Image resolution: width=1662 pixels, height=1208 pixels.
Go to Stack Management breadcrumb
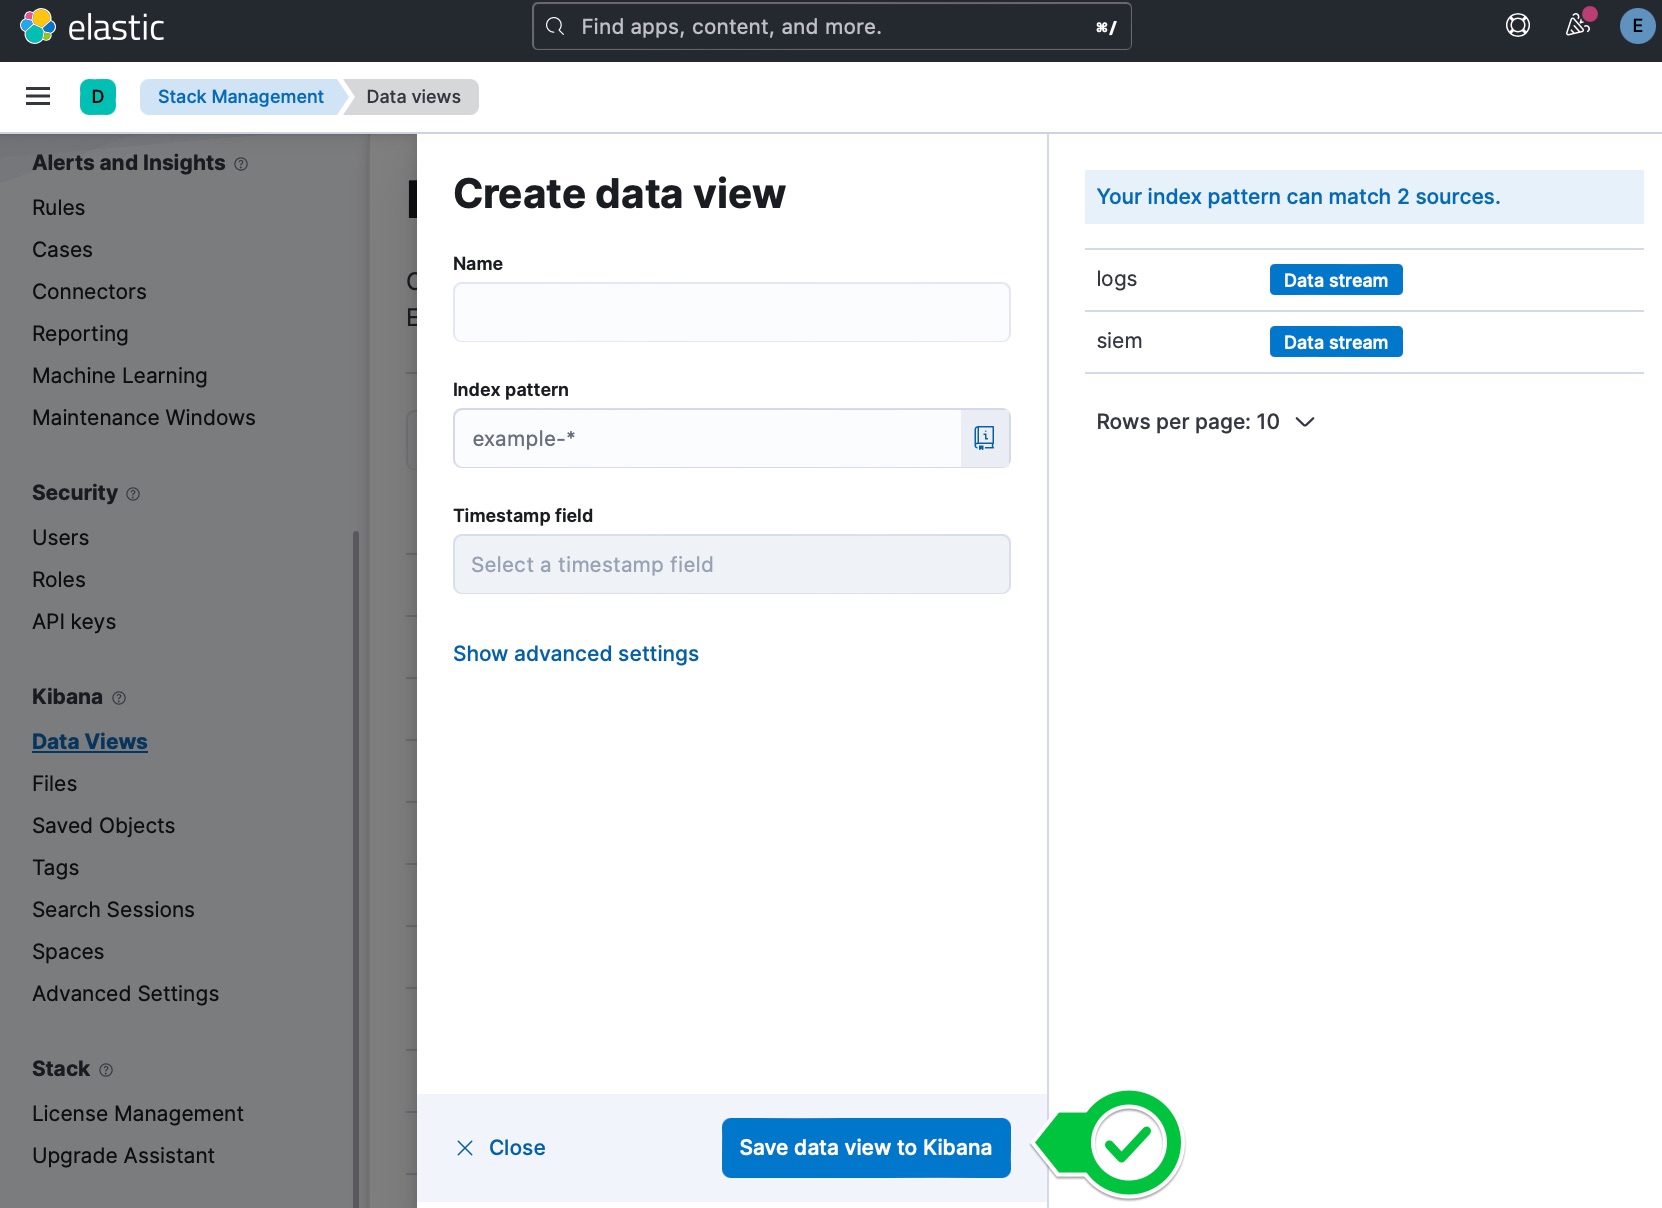tap(240, 97)
